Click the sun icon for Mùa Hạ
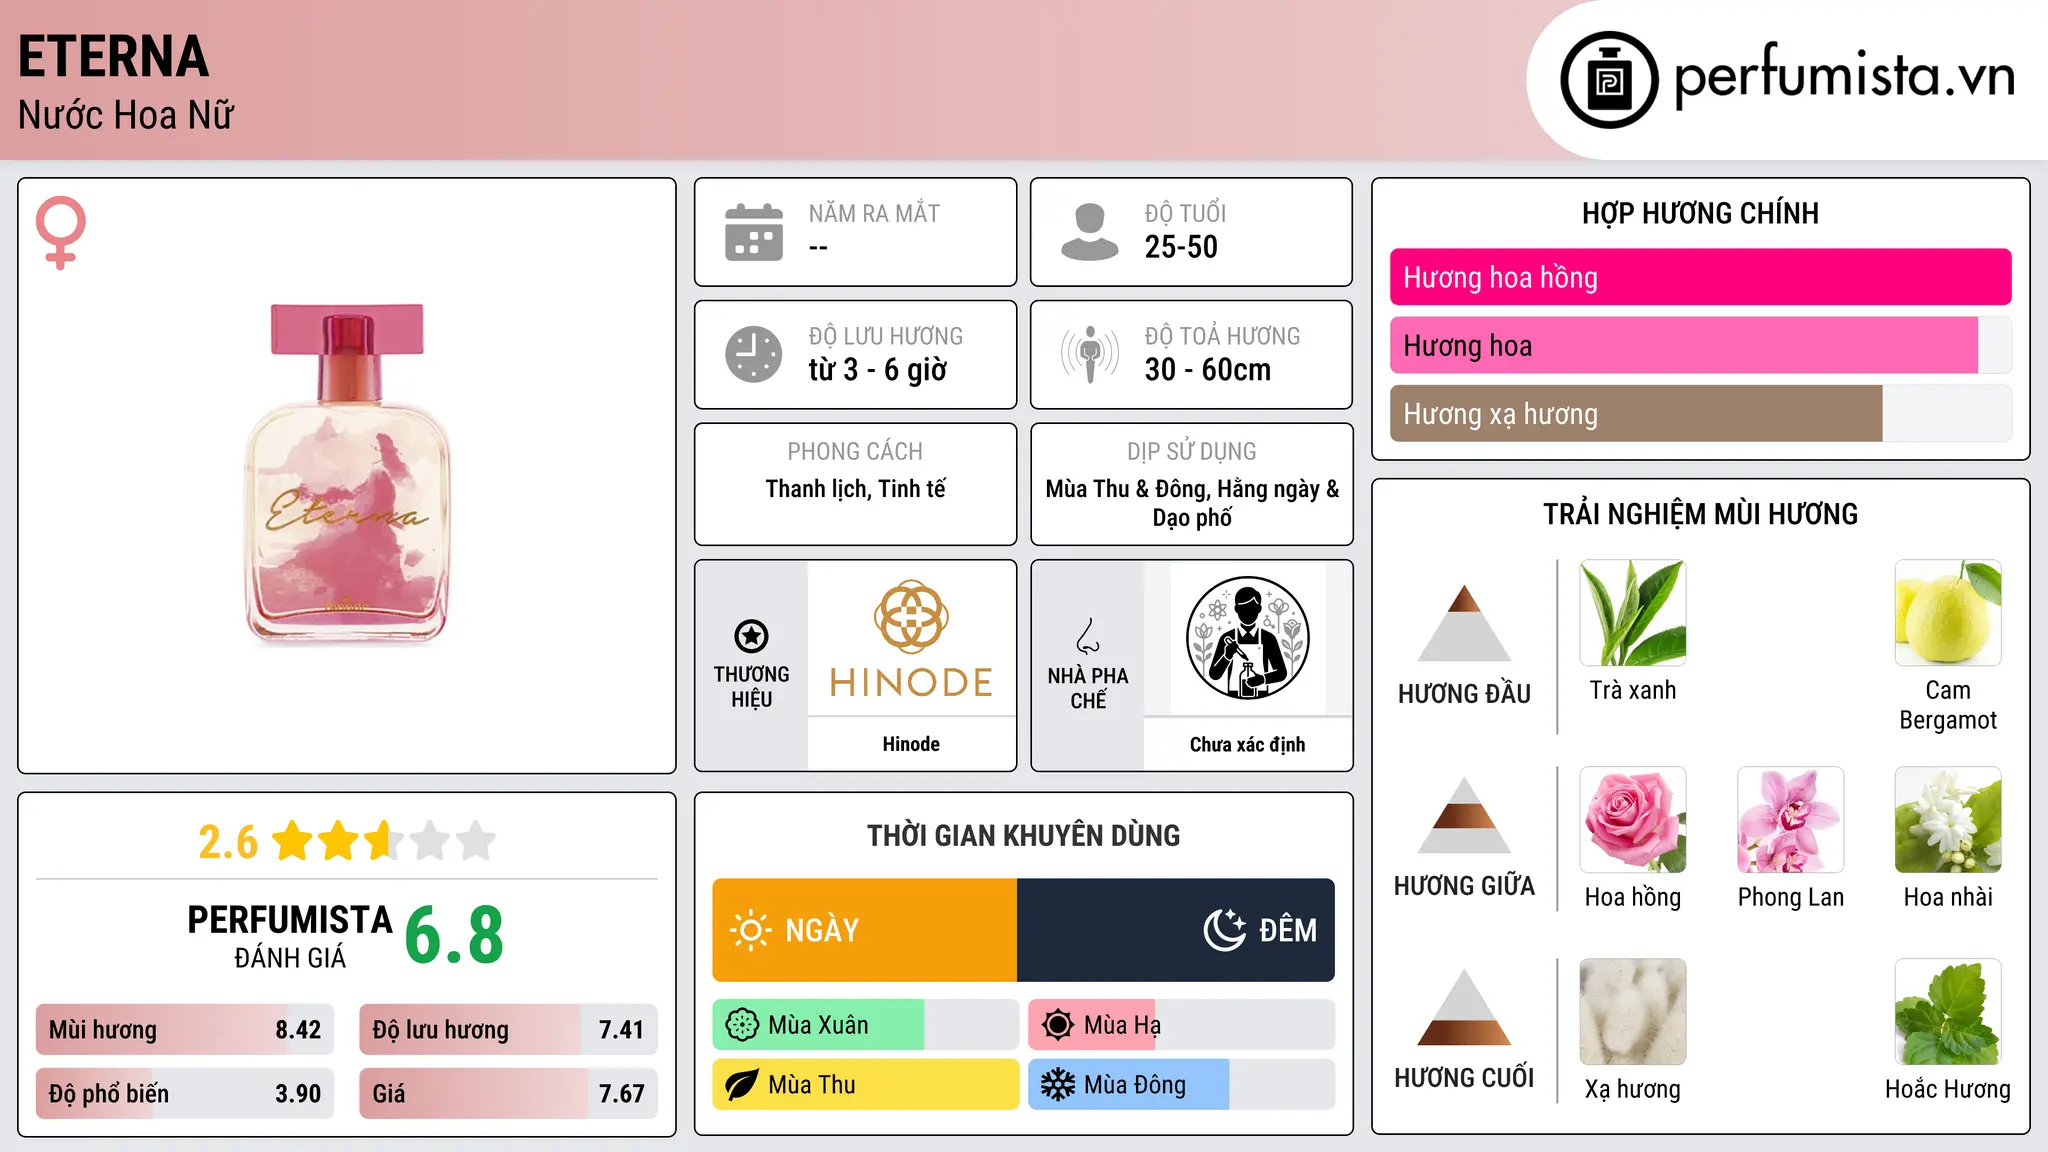The width and height of the screenshot is (2048, 1152). 1058,1025
